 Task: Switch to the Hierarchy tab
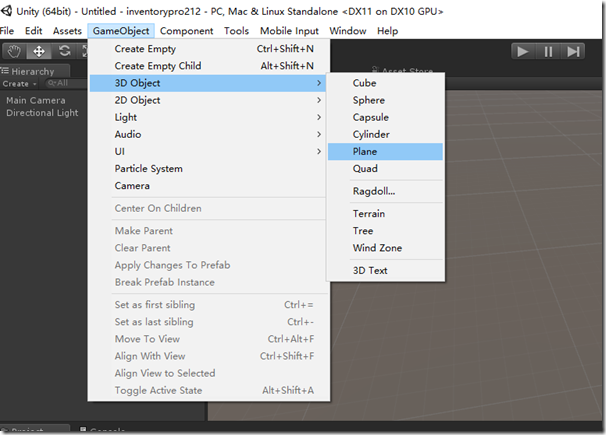[x=35, y=71]
